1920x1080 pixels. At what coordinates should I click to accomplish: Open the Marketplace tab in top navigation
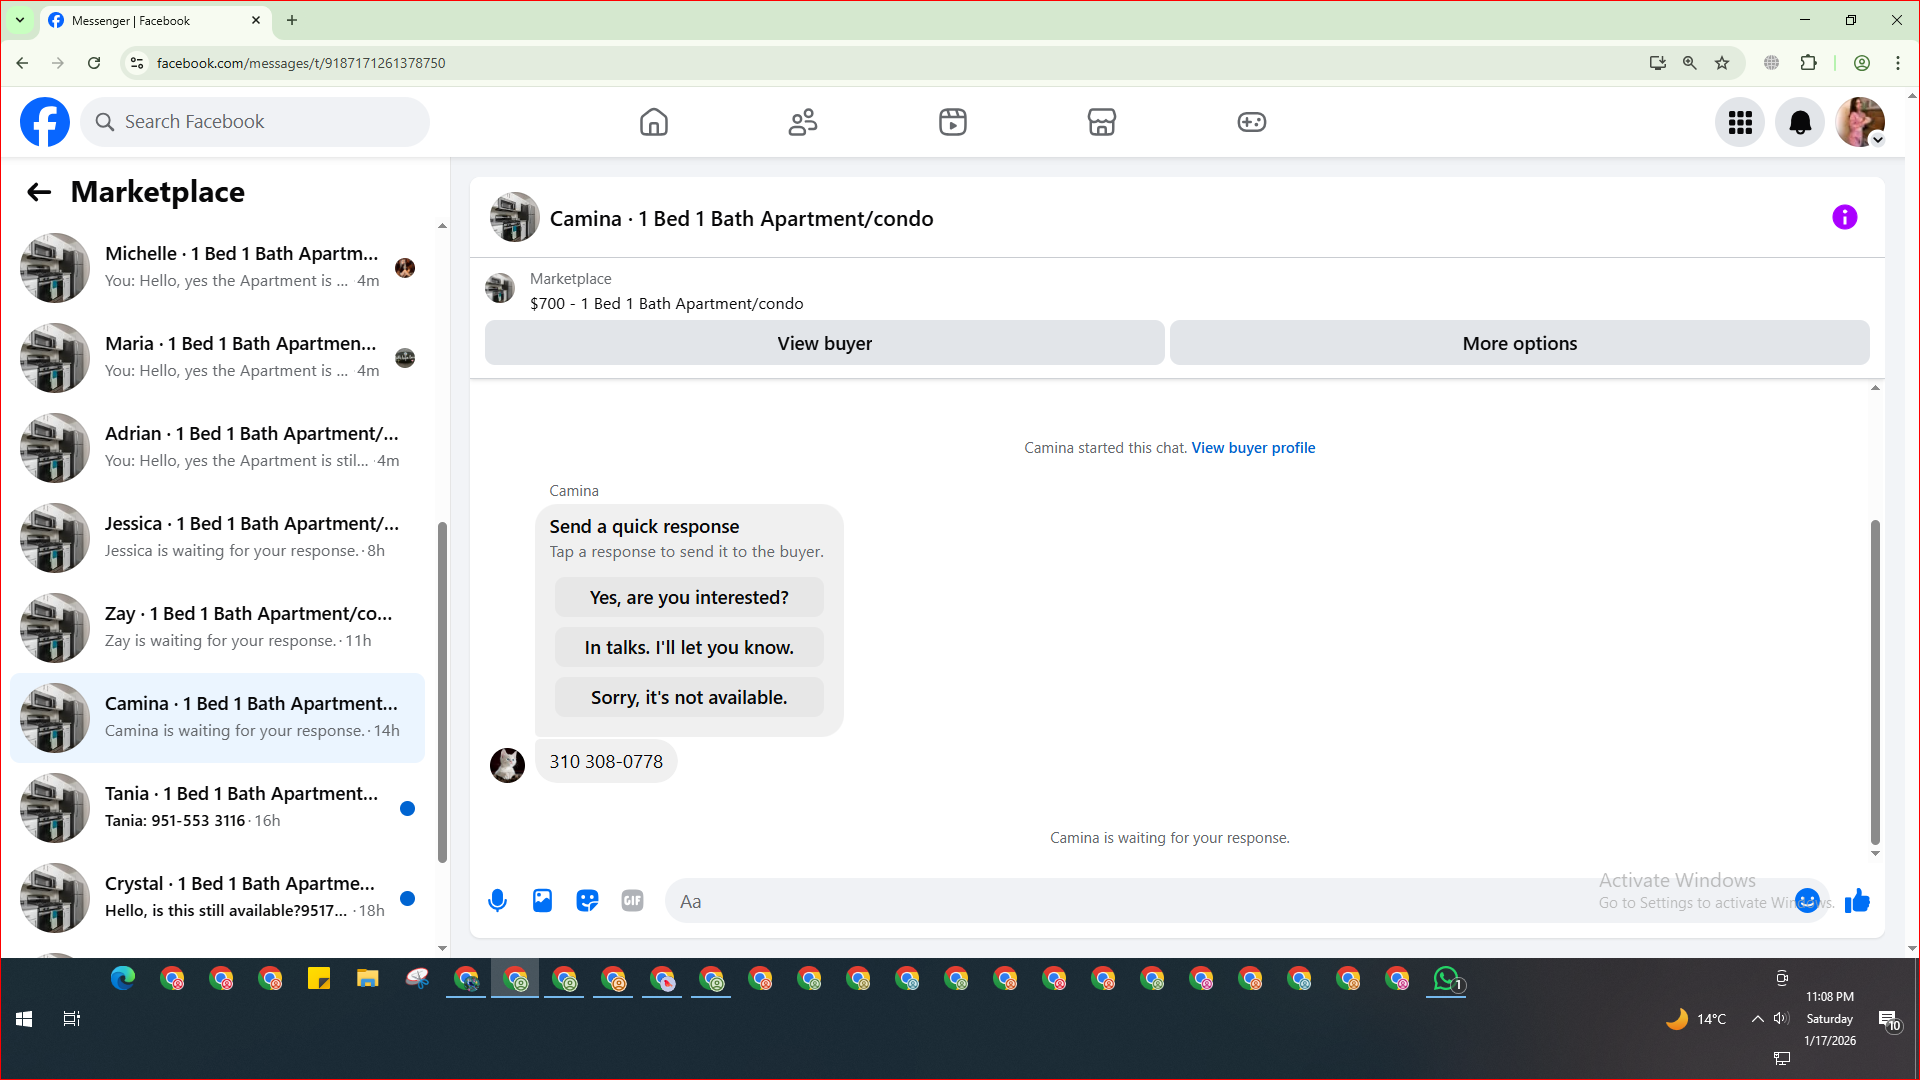coord(1101,122)
